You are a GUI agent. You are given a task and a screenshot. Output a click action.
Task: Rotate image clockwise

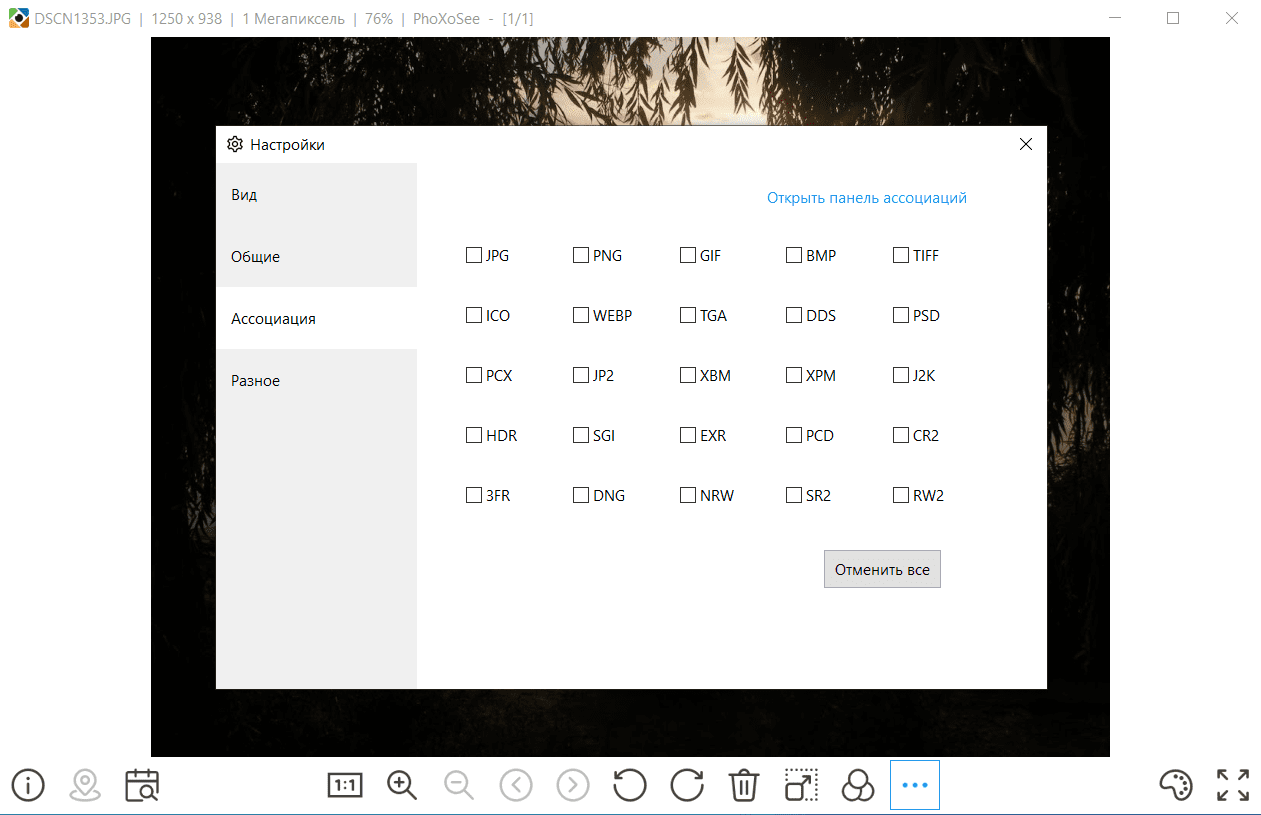click(687, 785)
